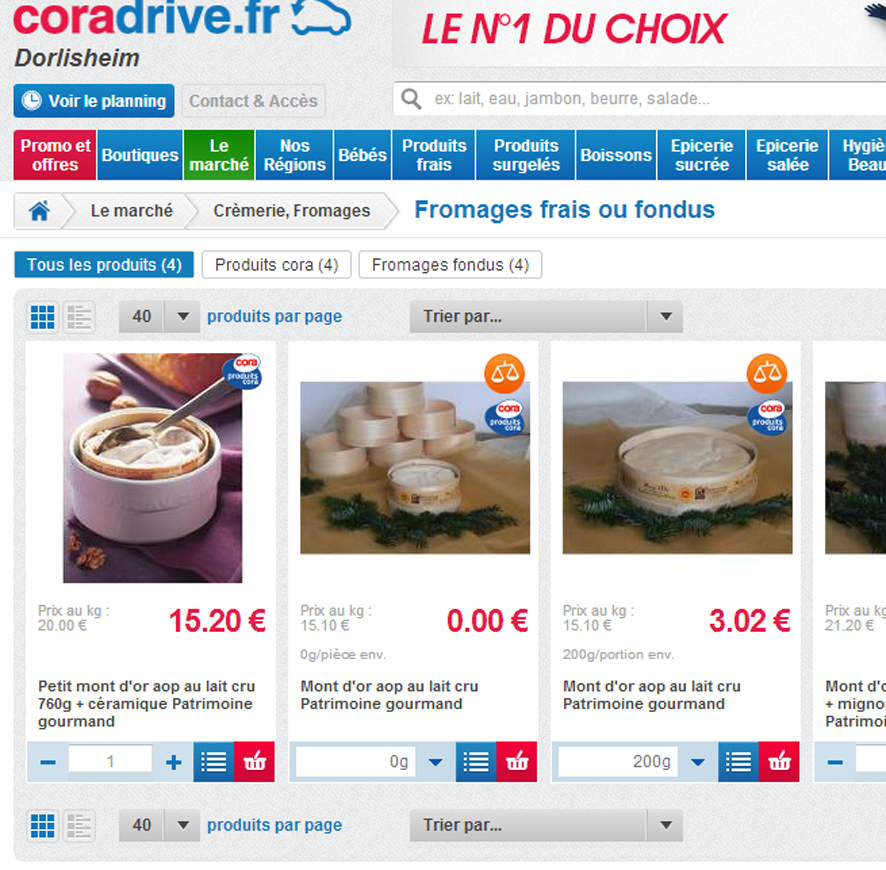Screen dimensions: 886x870
Task: Increase Petit mont d'or quantity with plus
Action: [x=173, y=762]
